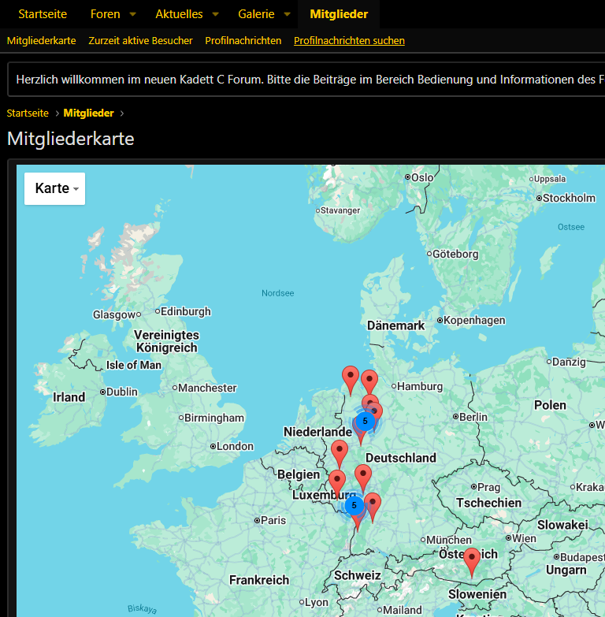Open the Startseite navigation tab
The image size is (605, 617).
(42, 14)
